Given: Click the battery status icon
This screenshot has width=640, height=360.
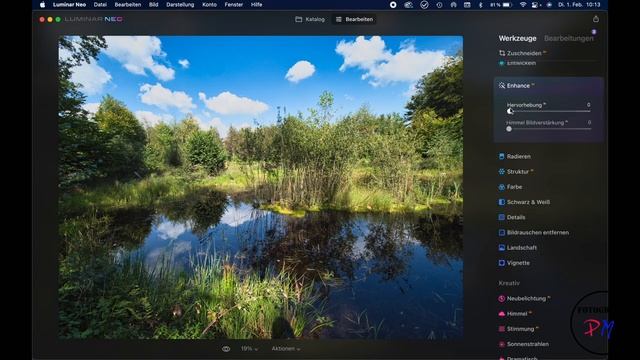Looking at the screenshot, I should point(507,5).
